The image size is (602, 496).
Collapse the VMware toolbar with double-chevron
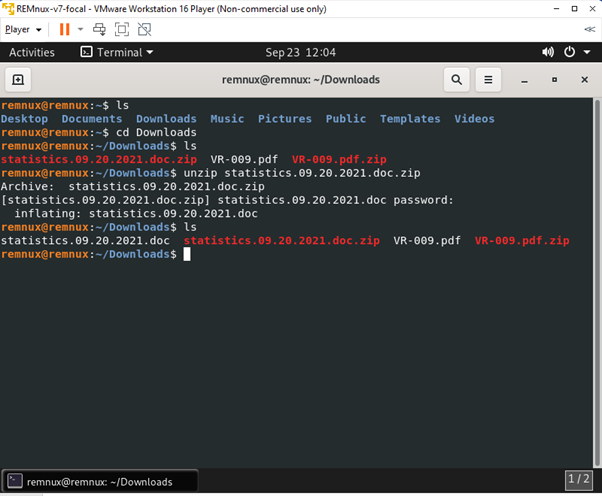tap(589, 30)
